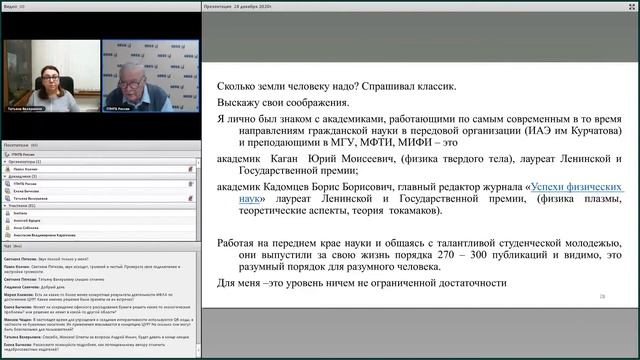Click the Чат (Все) panel header
Viewport: 640px width, 360px height.
coord(101,246)
